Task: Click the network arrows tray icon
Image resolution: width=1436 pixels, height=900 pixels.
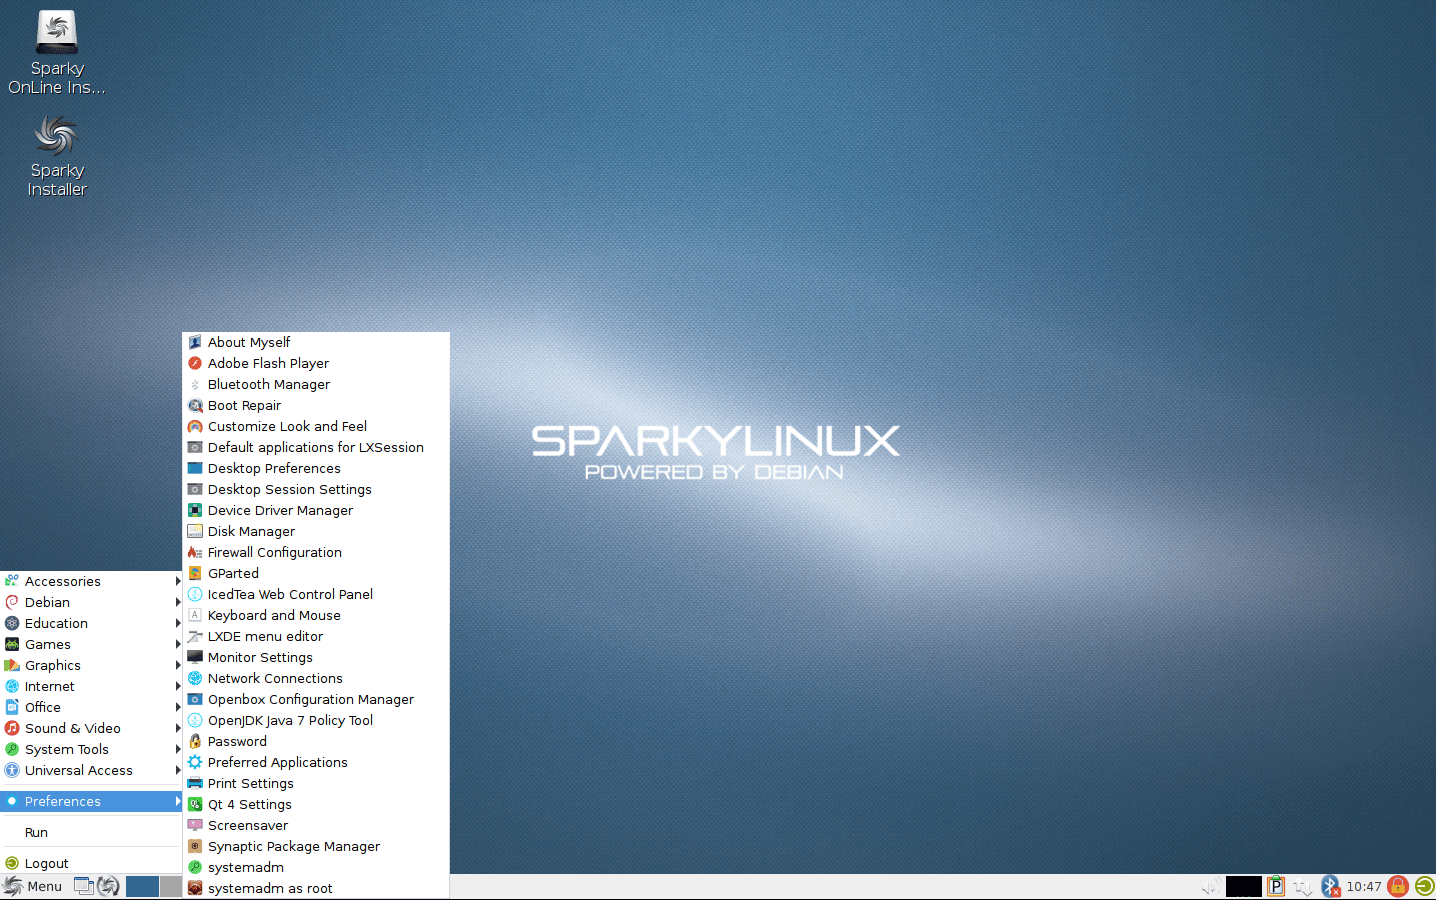Action: click(x=1303, y=886)
